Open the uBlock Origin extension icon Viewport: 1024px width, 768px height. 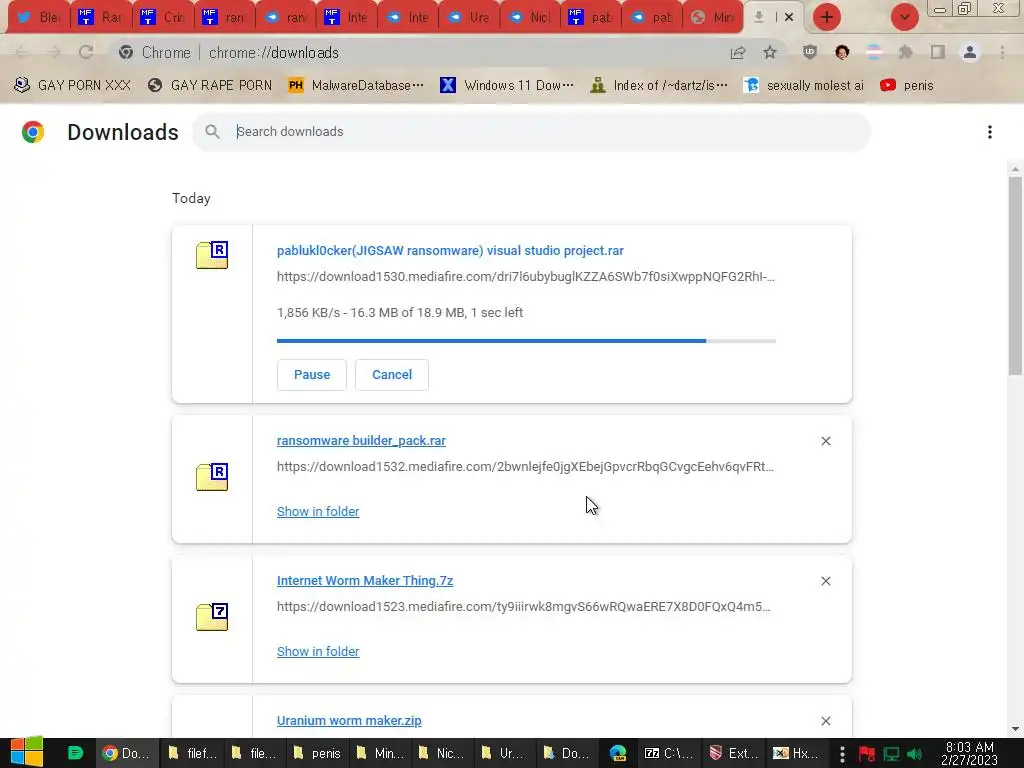810,52
